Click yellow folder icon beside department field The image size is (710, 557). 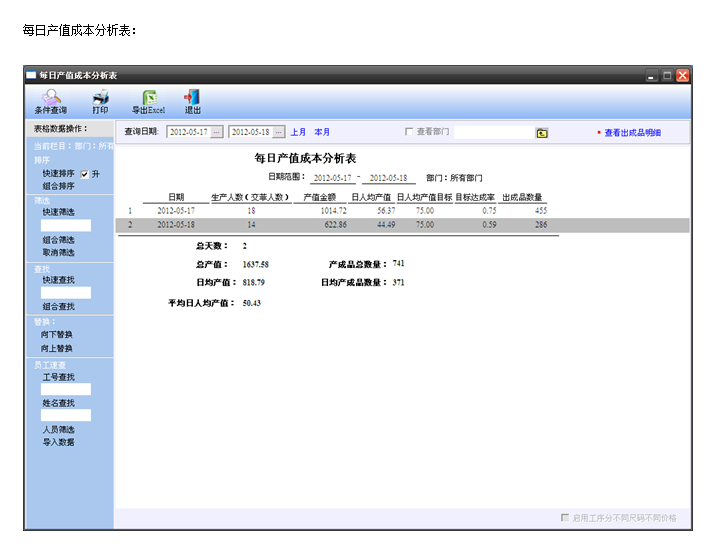click(542, 132)
